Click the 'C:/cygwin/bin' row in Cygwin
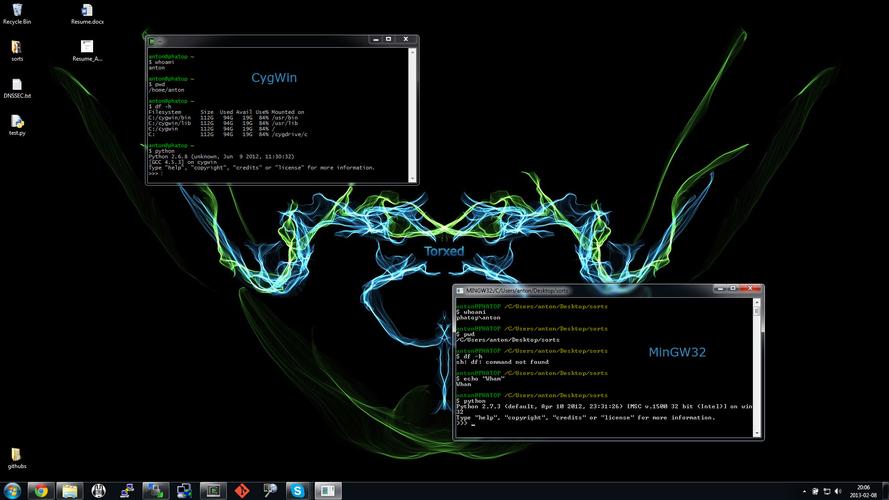Viewport: 889px width, 500px height. (x=223, y=118)
